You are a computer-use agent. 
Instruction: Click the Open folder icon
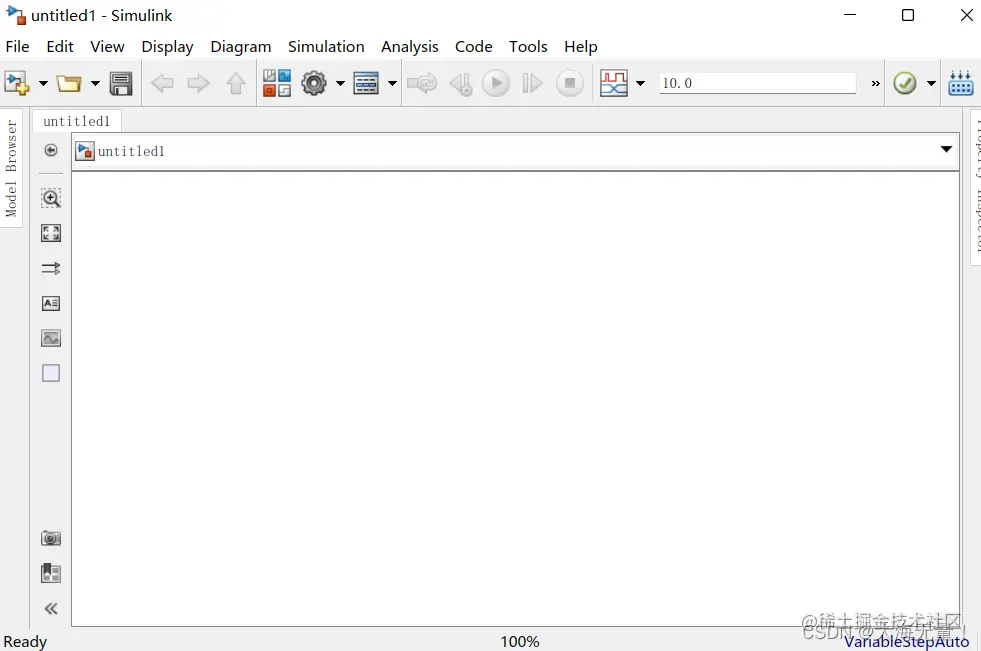pos(69,83)
